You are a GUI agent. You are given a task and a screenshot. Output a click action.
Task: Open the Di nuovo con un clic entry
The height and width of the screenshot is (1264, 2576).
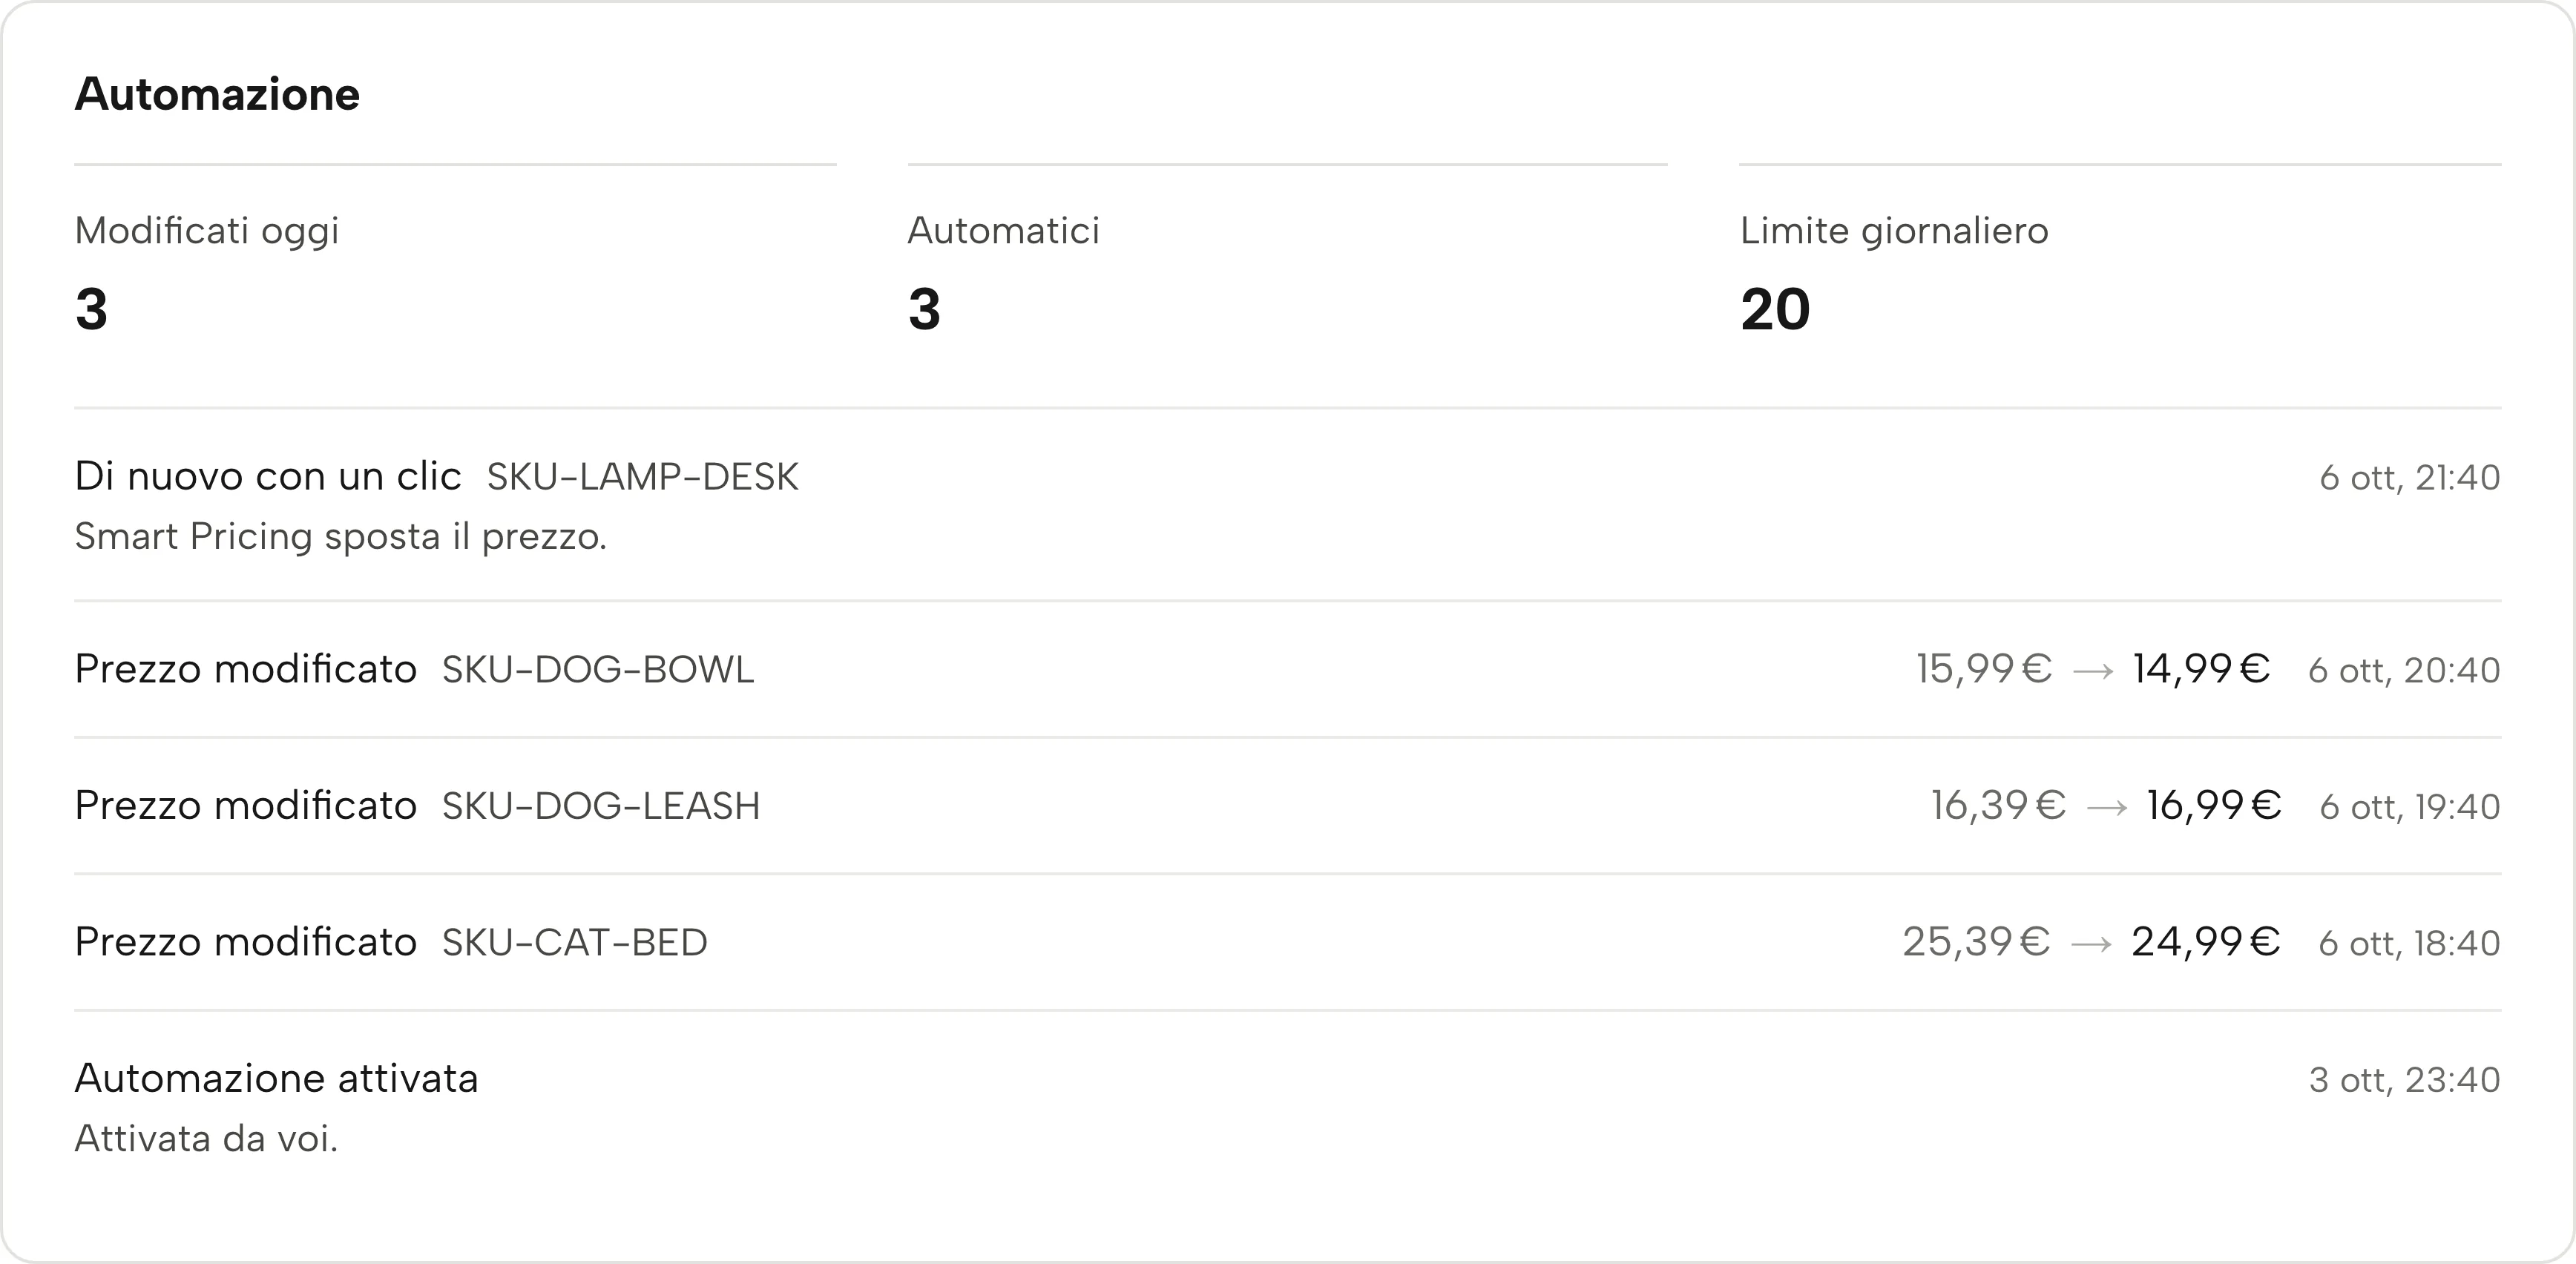pyautogui.click(x=1288, y=505)
